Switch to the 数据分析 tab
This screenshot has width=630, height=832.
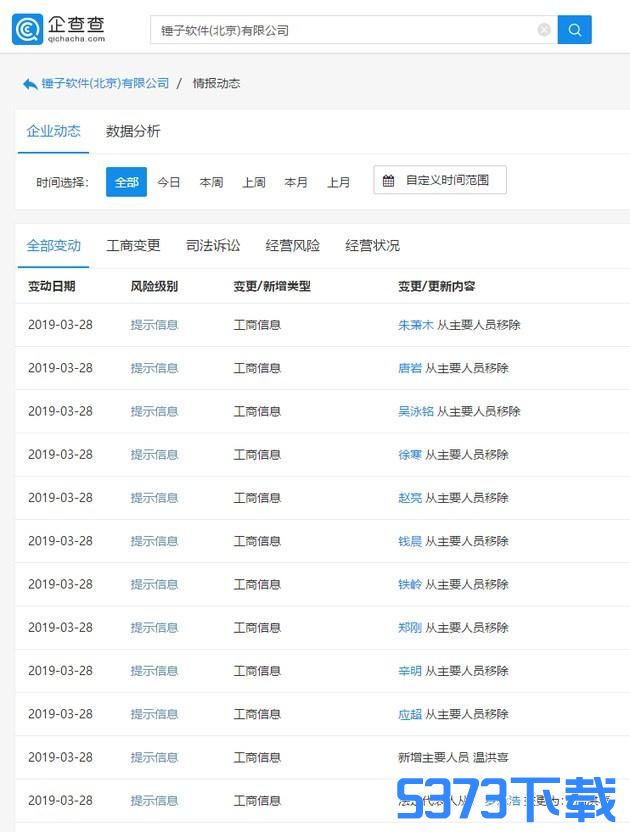tap(133, 131)
